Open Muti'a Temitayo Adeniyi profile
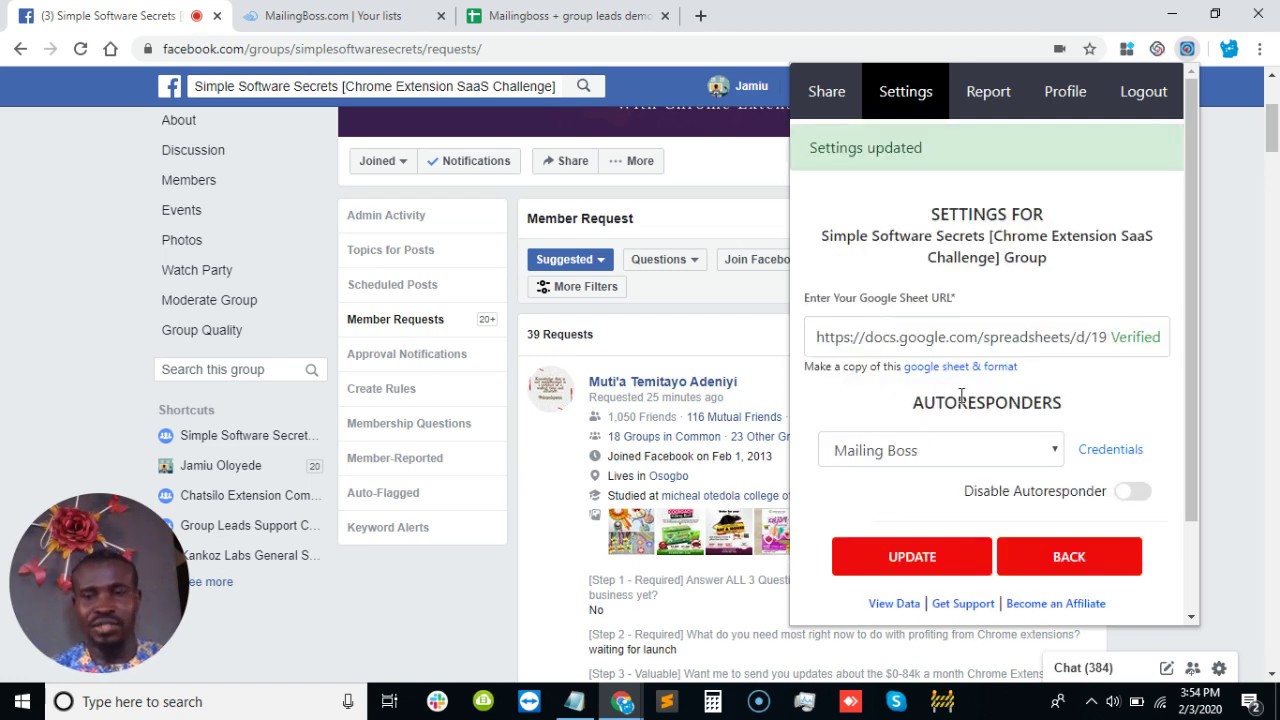Screen dimensions: 1280x720 663,381
